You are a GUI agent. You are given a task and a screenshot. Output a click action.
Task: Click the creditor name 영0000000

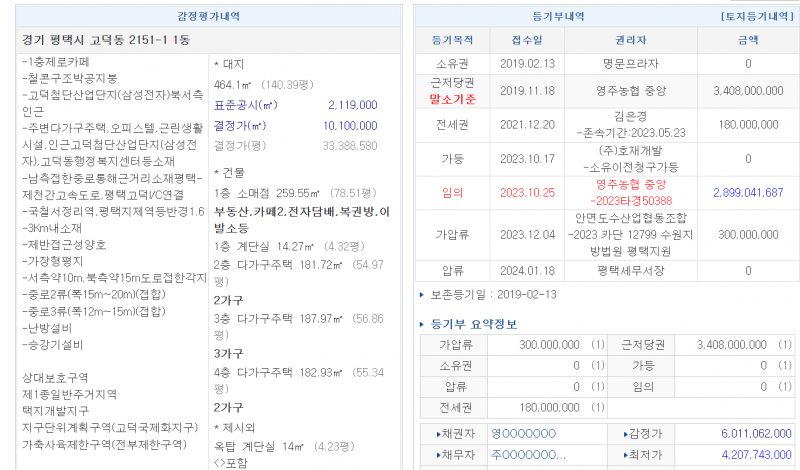coord(523,433)
